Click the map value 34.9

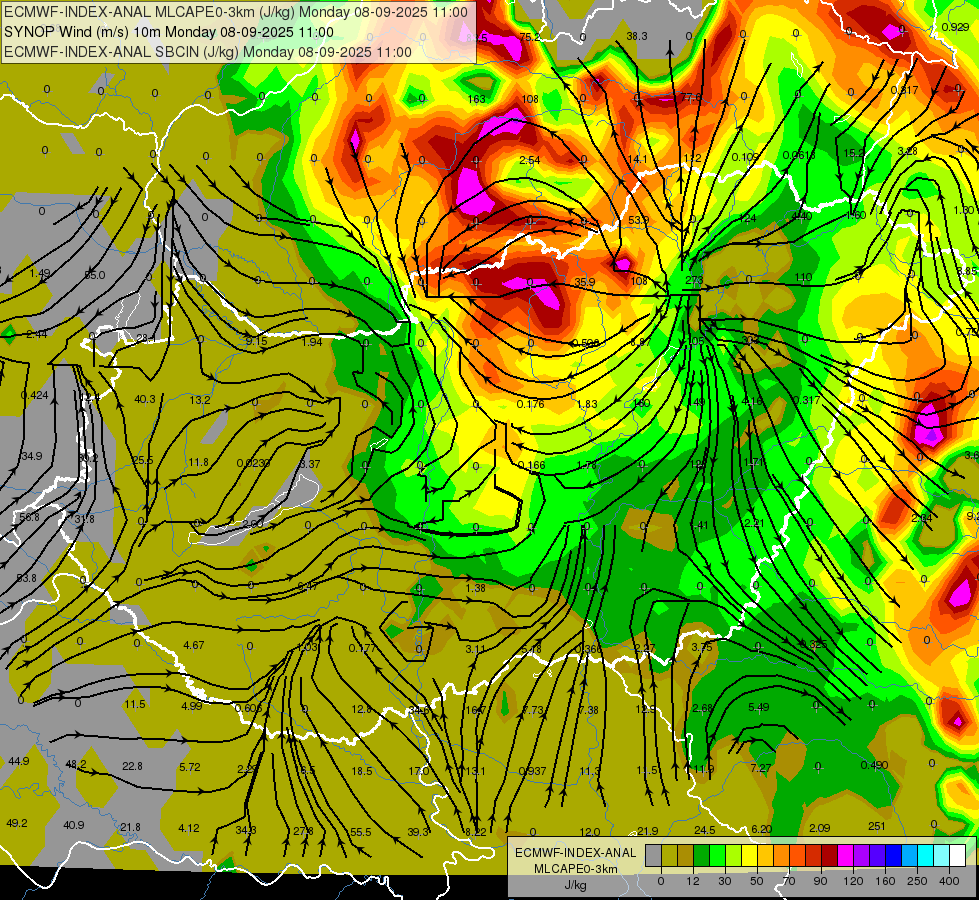pyautogui.click(x=31, y=456)
